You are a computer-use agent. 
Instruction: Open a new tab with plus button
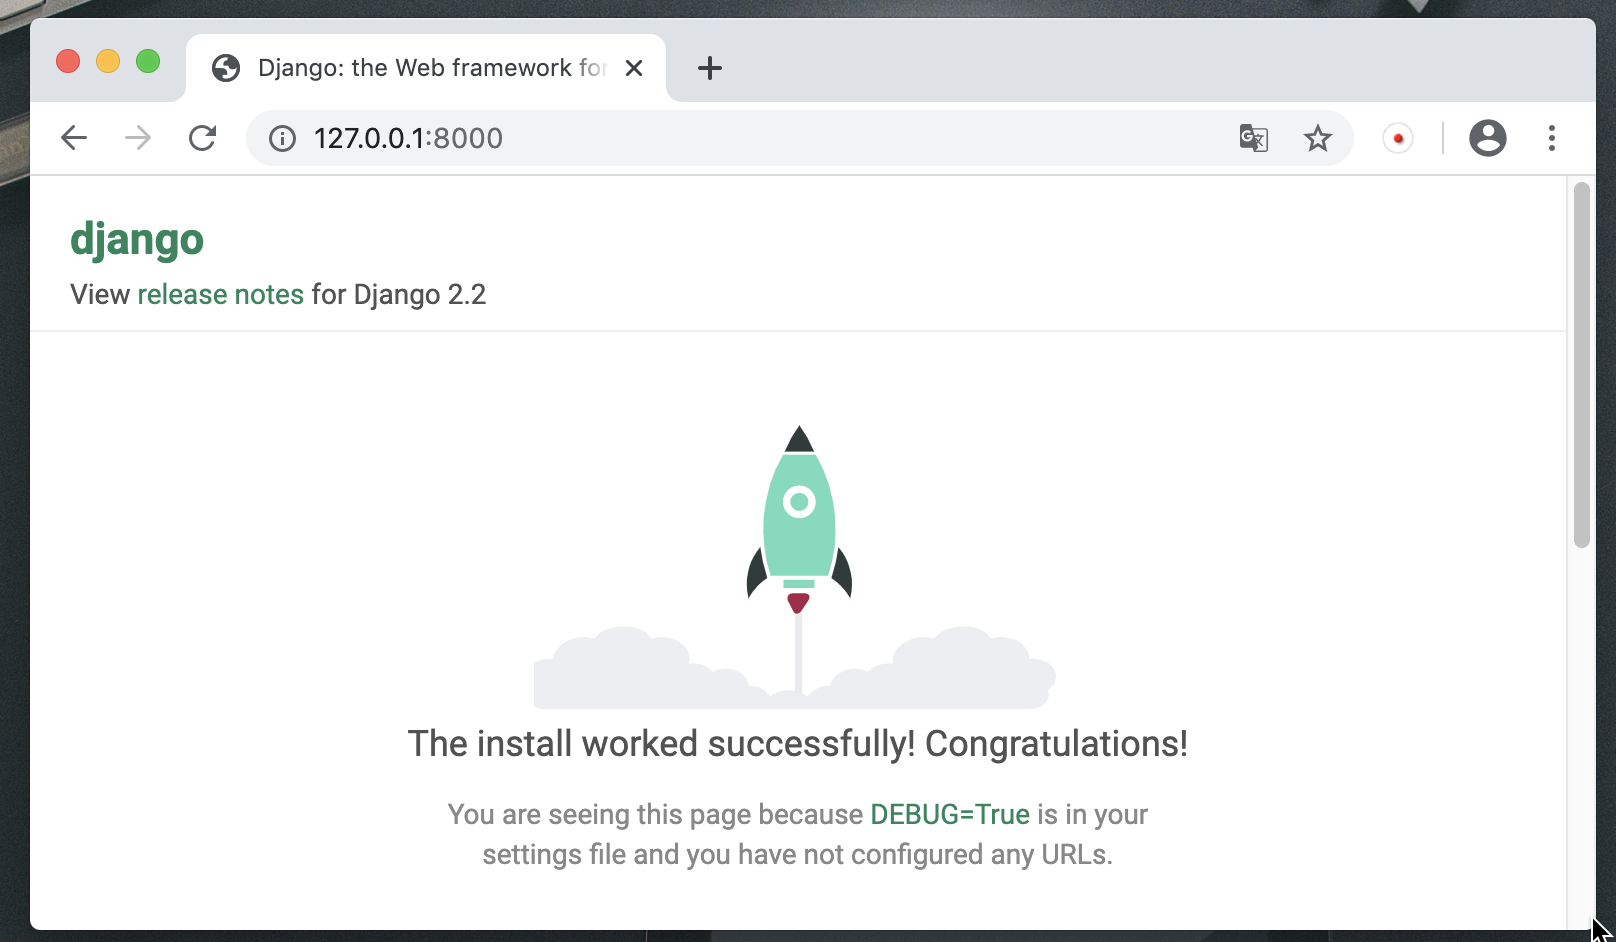(710, 68)
